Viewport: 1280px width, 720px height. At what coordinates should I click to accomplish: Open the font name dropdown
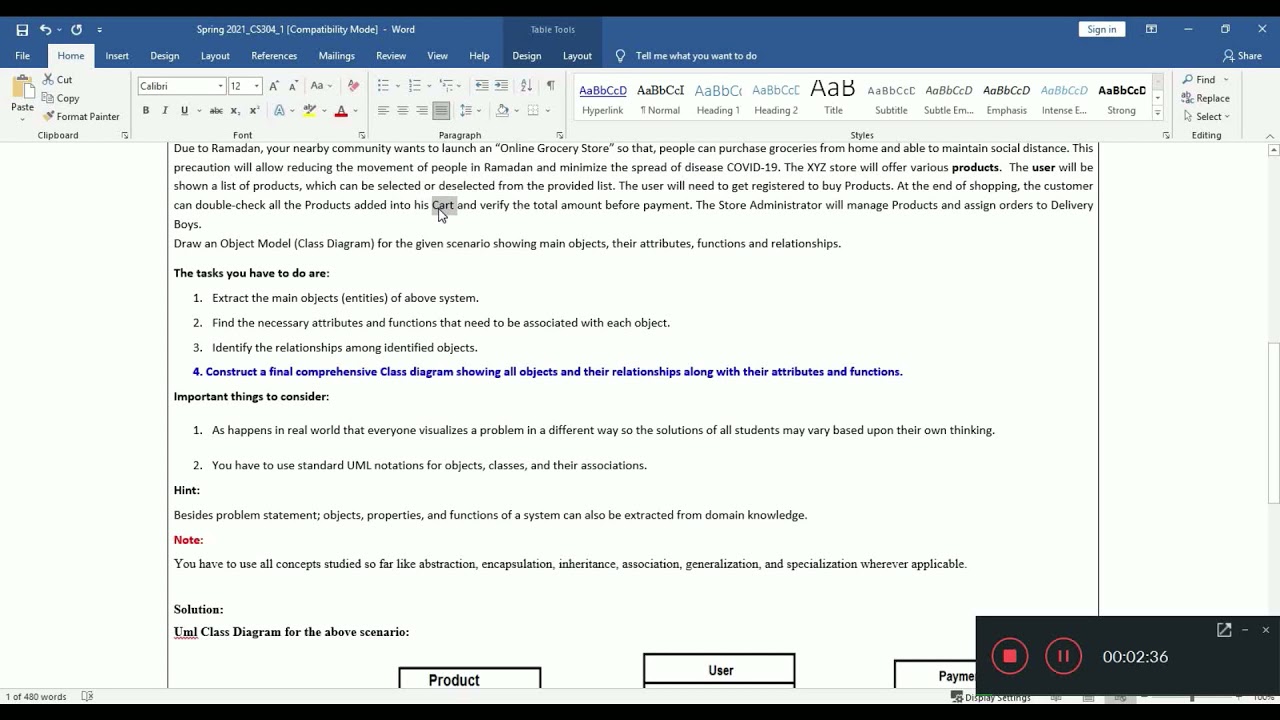click(220, 86)
